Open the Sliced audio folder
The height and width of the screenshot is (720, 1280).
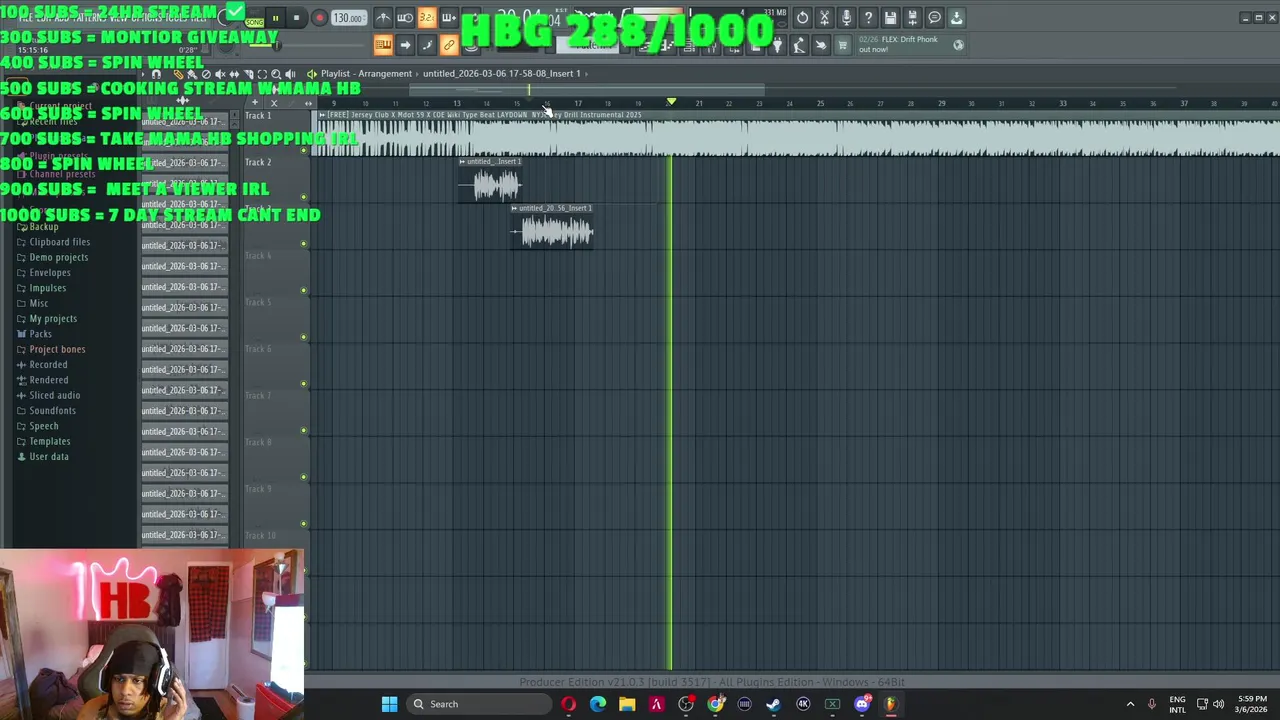coord(54,395)
